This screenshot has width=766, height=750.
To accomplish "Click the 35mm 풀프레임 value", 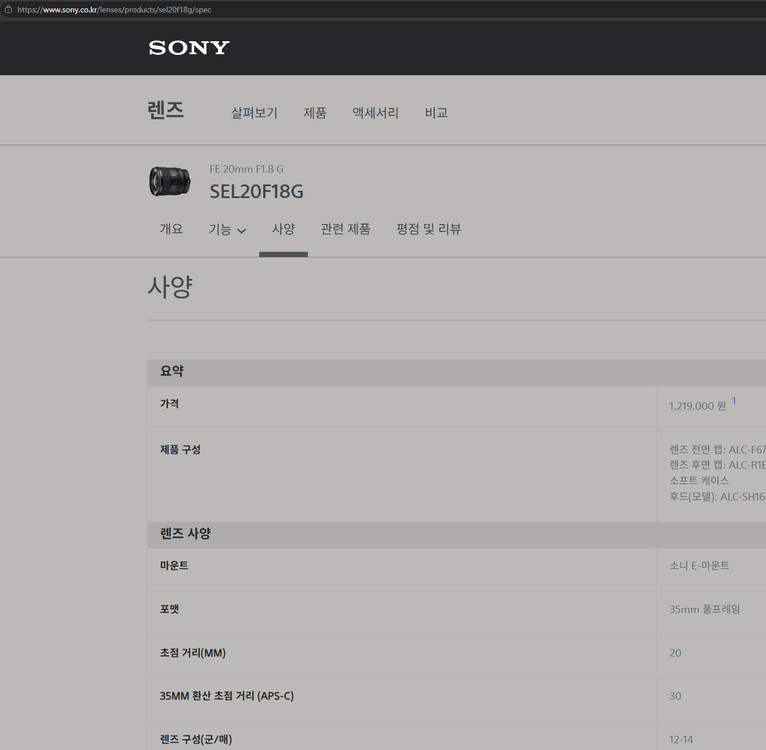I will click(x=704, y=609).
